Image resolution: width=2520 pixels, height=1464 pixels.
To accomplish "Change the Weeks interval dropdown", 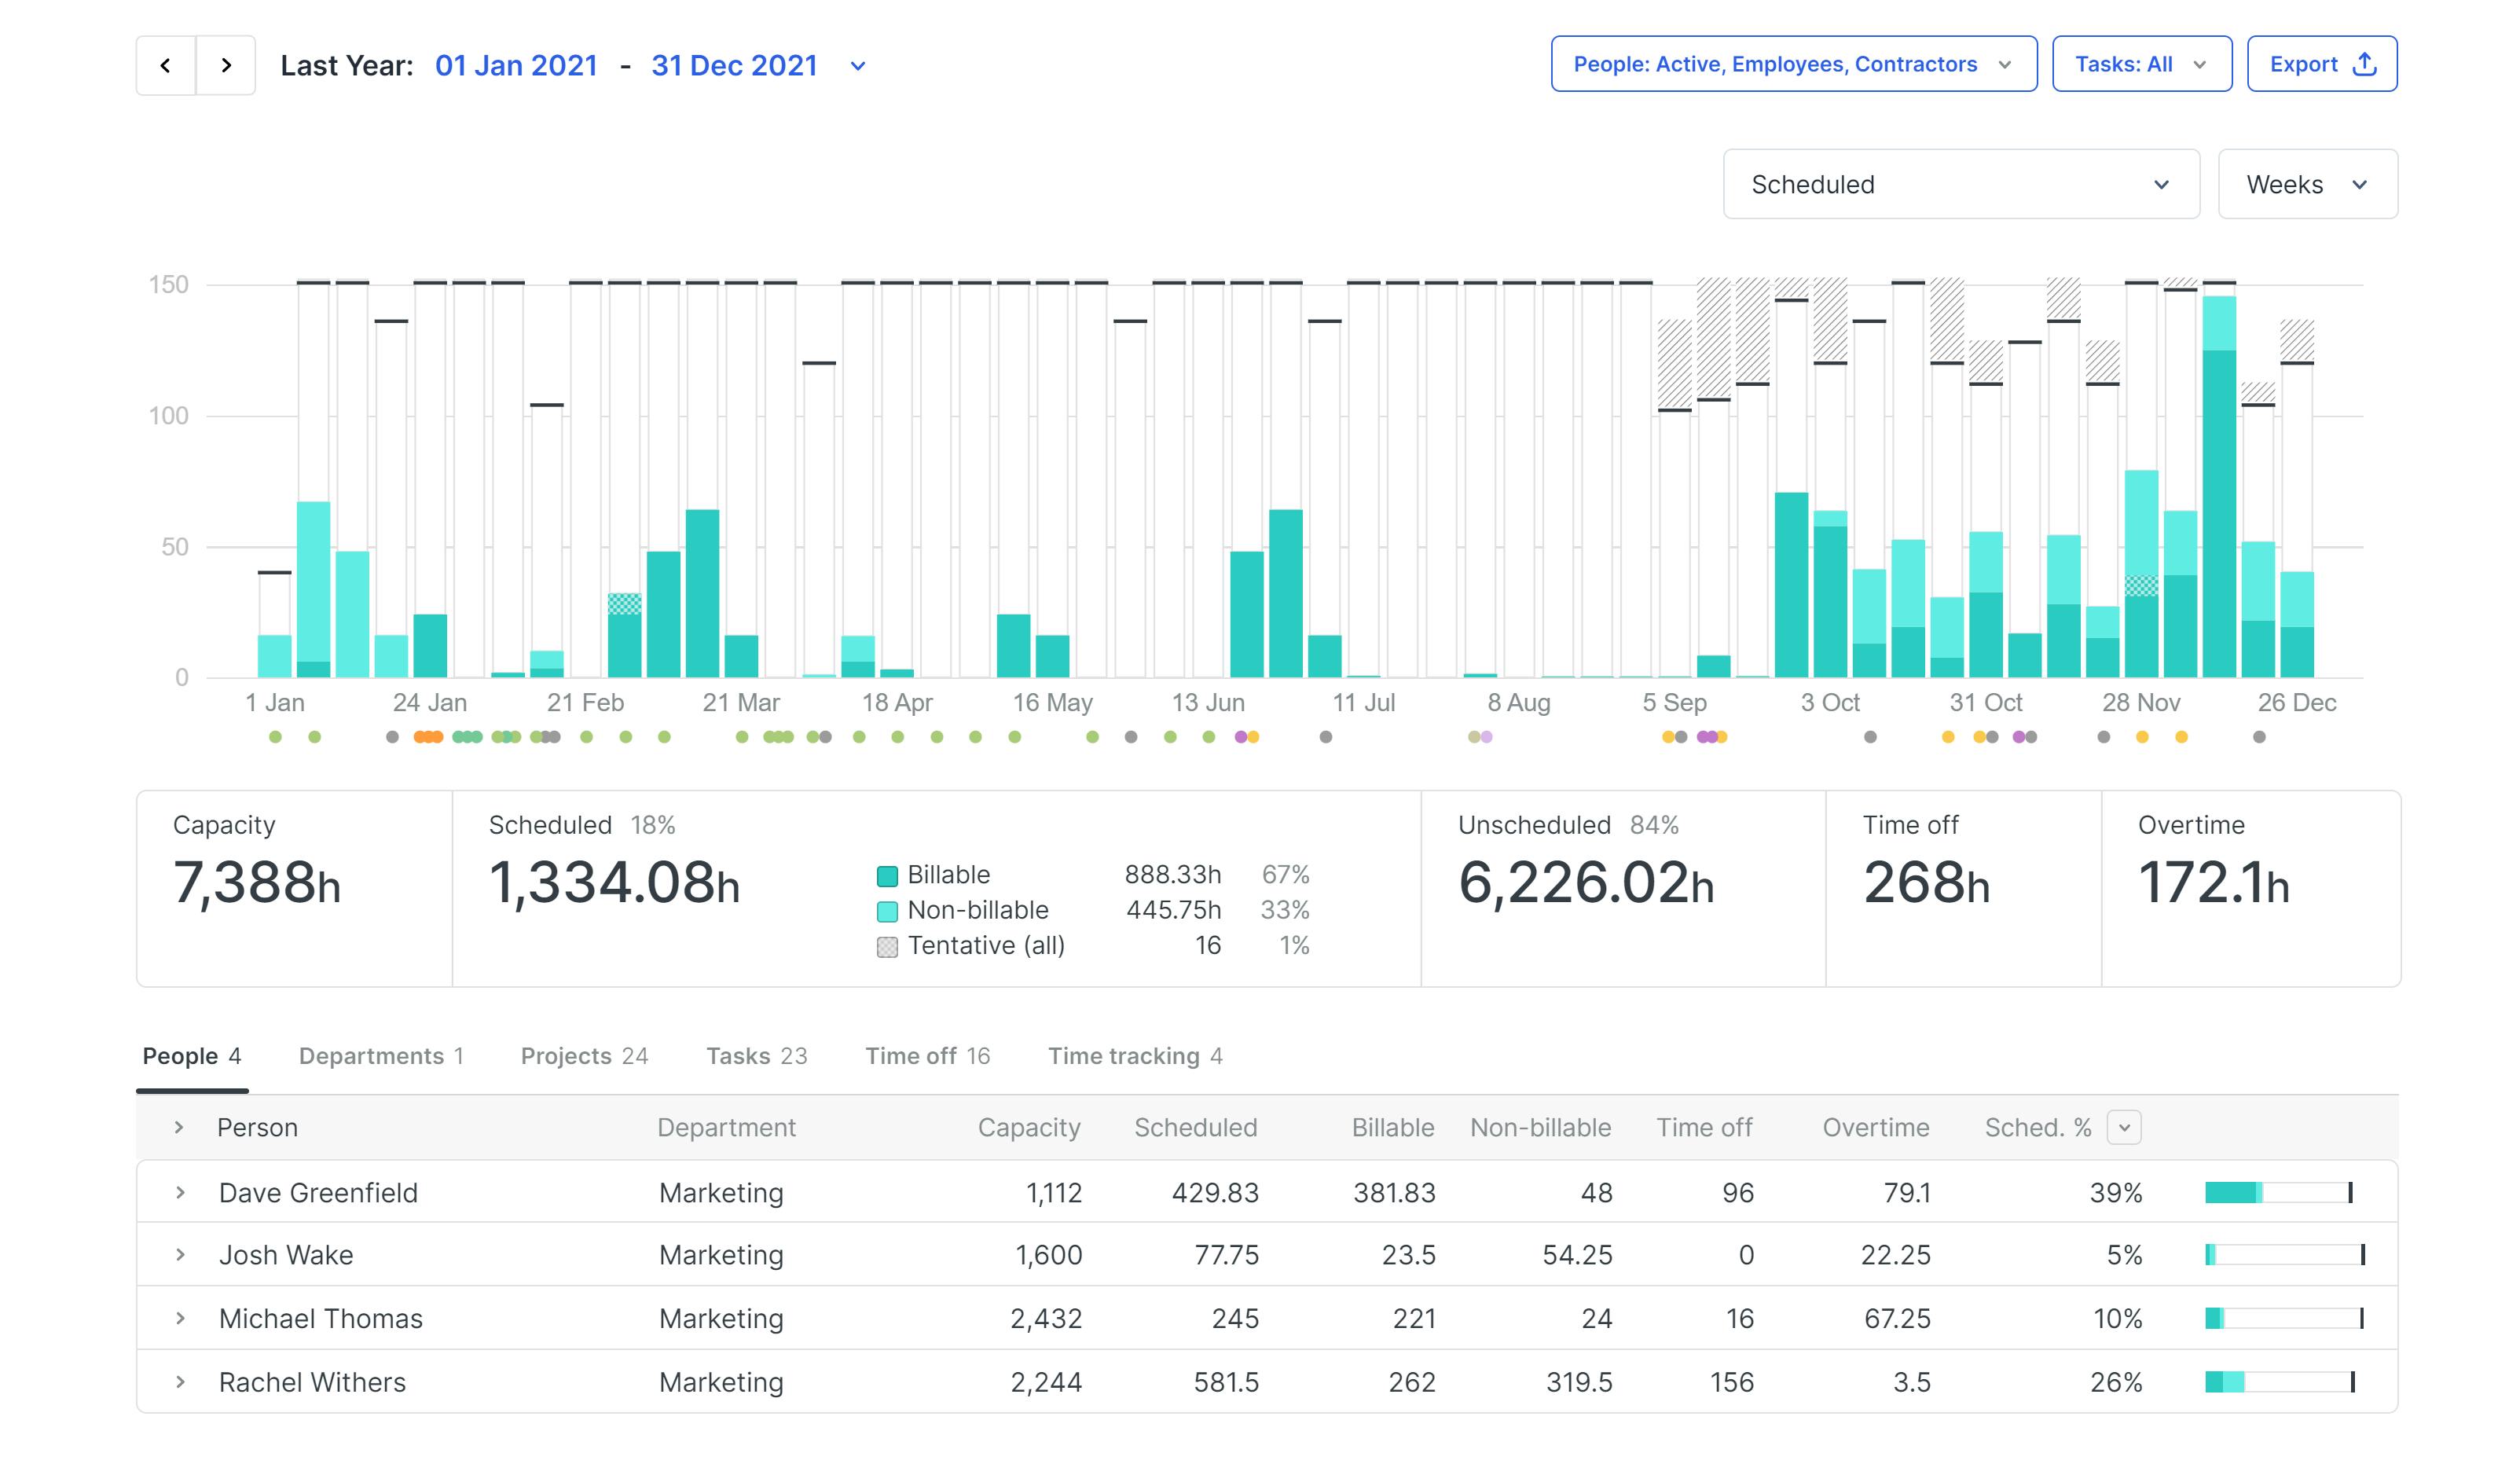I will click(x=2306, y=185).
